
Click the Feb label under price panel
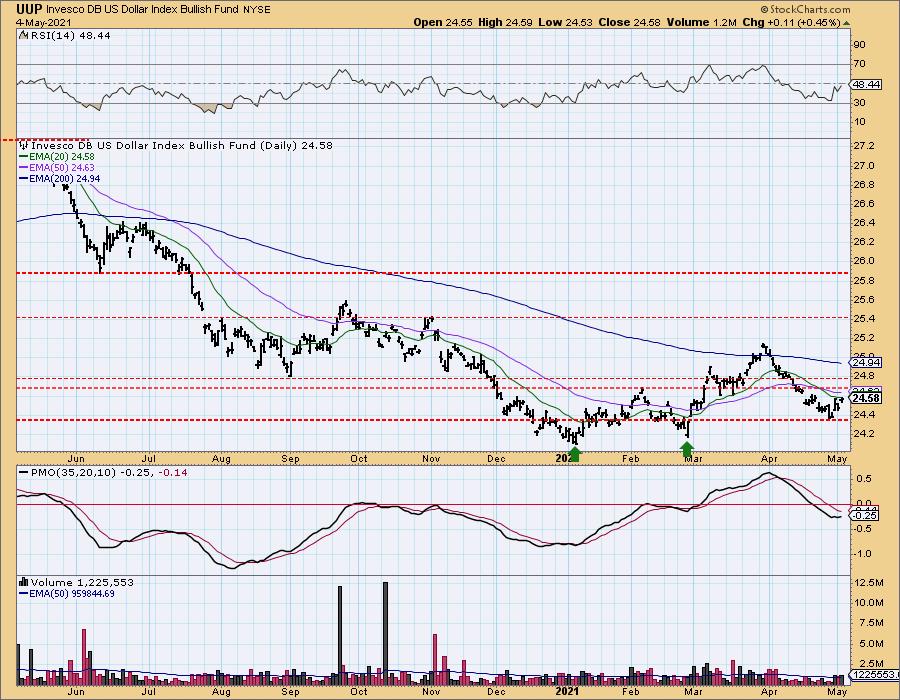click(630, 458)
